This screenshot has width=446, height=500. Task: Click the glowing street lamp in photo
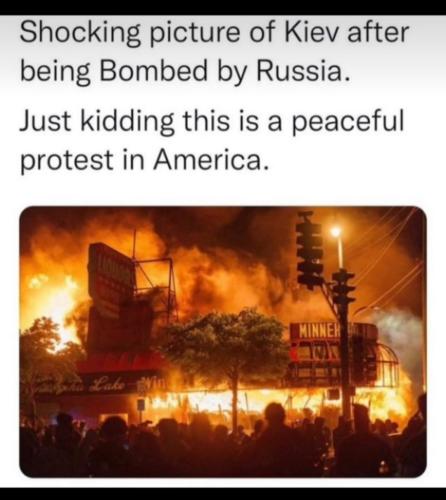(336, 232)
